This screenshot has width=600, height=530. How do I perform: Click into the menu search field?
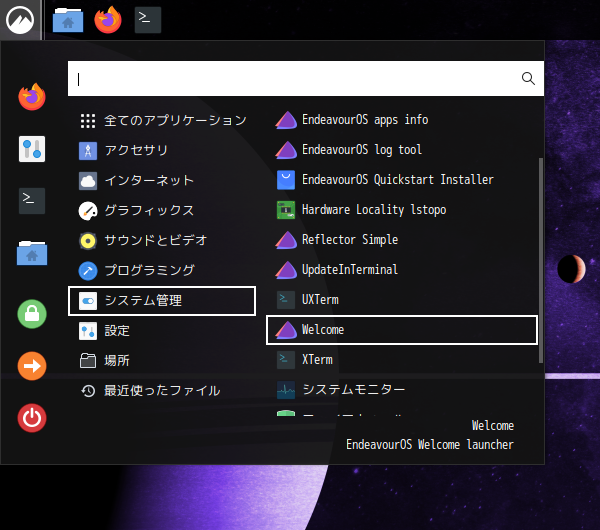[x=306, y=78]
